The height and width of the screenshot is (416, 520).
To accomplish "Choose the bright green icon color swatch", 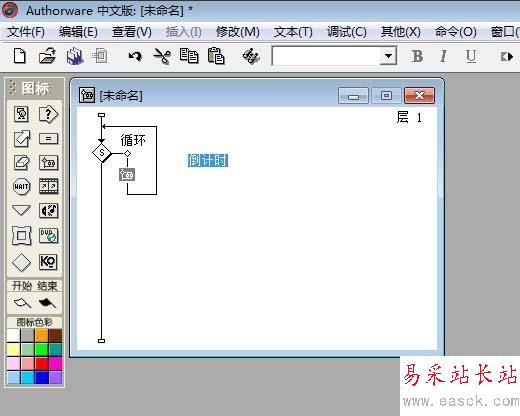I will (x=42, y=349).
